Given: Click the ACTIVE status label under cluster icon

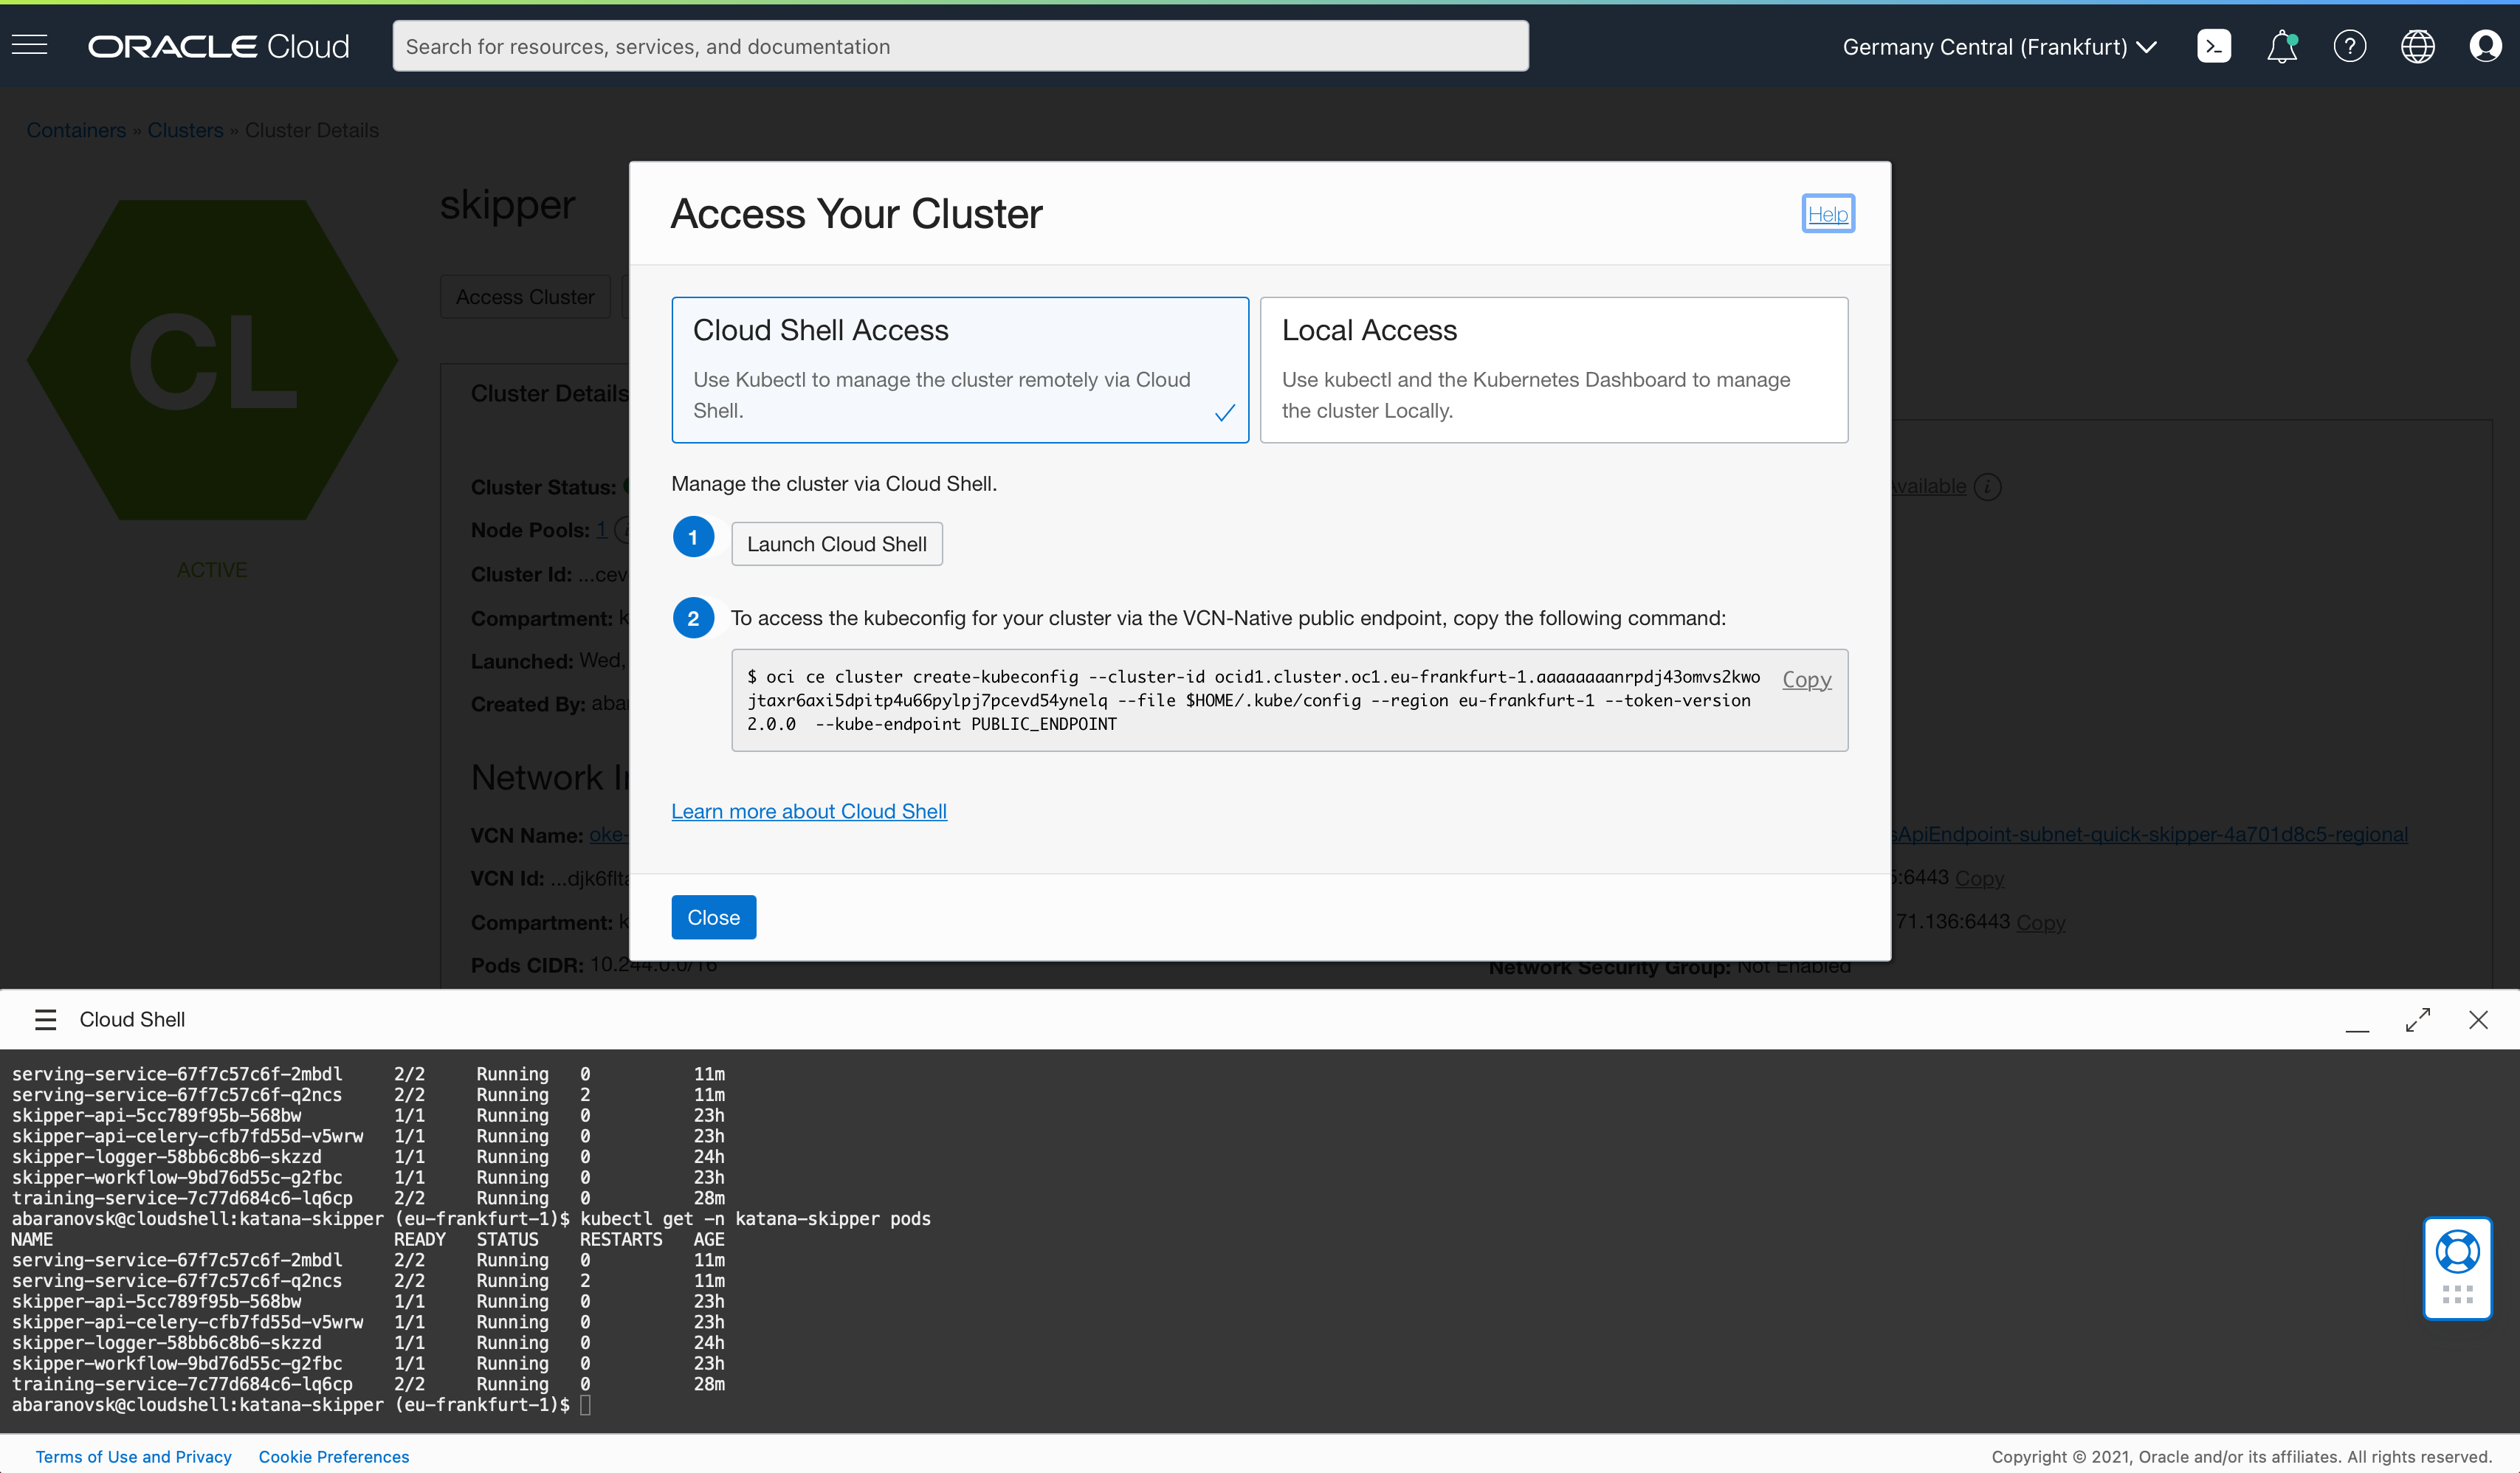Looking at the screenshot, I should tap(212, 570).
